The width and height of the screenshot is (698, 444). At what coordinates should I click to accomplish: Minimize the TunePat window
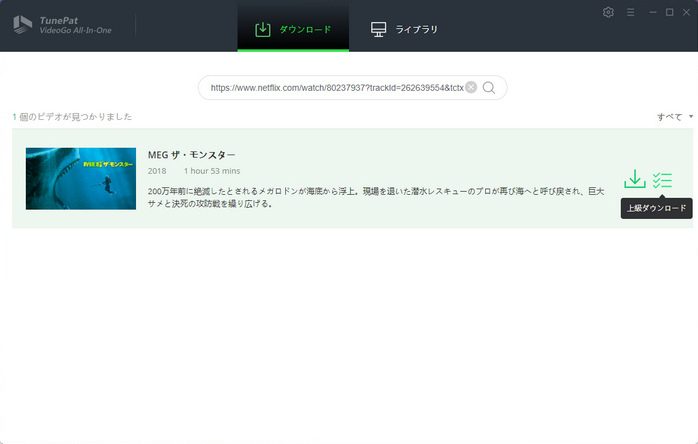tap(653, 12)
